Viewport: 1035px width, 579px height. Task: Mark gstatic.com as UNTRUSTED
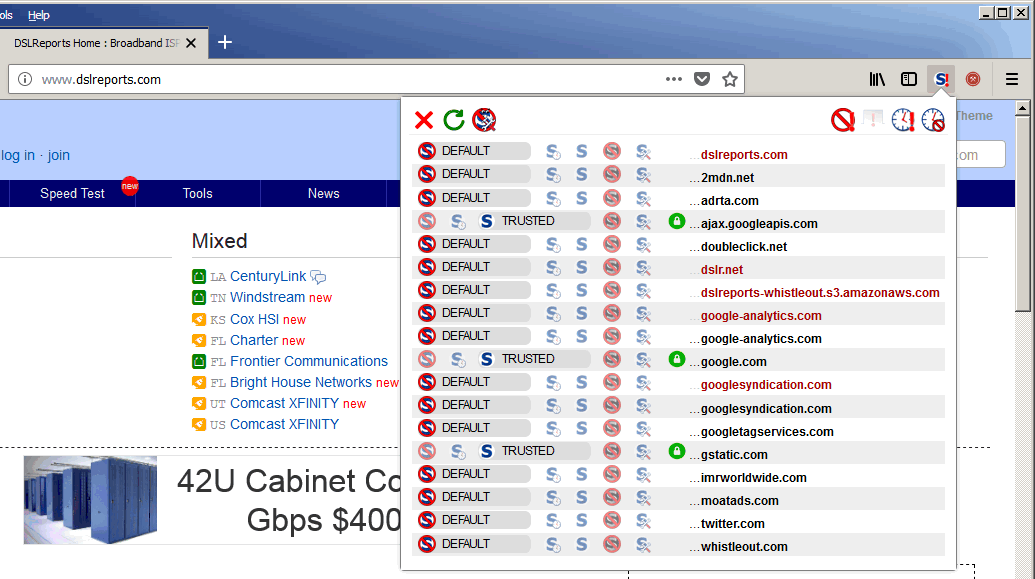click(x=612, y=451)
